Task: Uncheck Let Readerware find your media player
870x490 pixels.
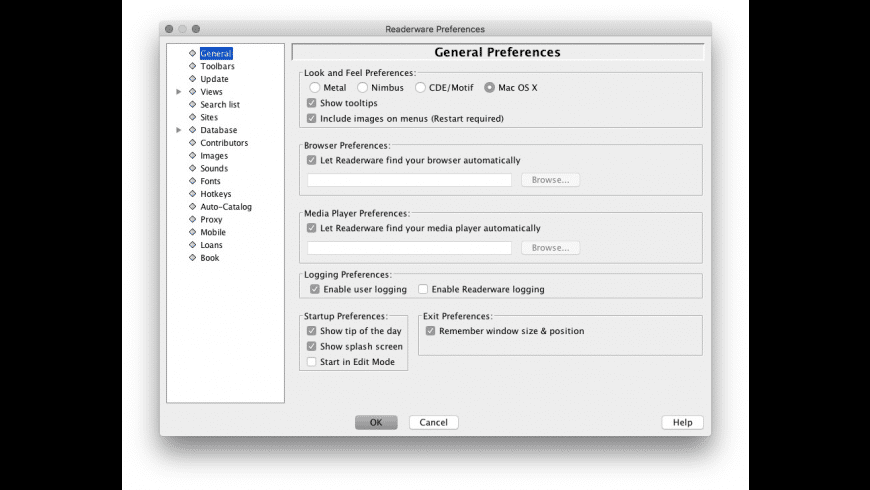Action: click(x=311, y=228)
